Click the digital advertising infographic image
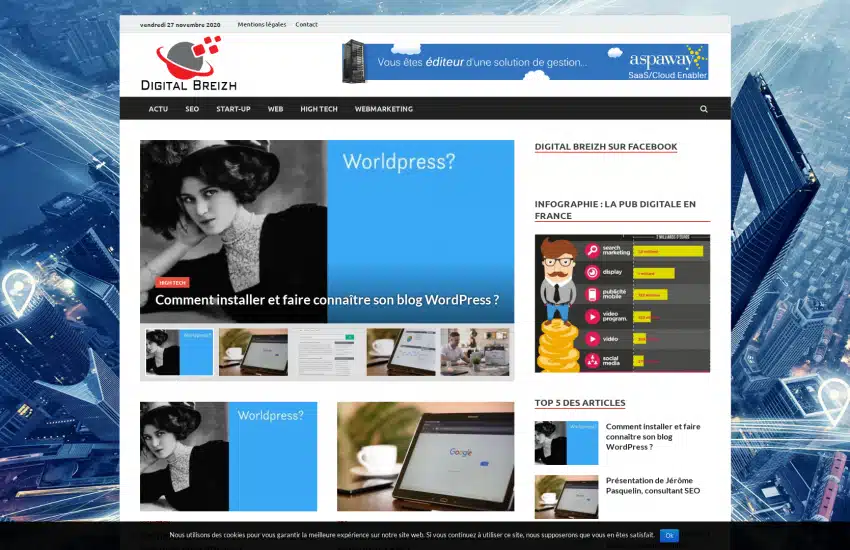The image size is (850, 550). point(622,303)
